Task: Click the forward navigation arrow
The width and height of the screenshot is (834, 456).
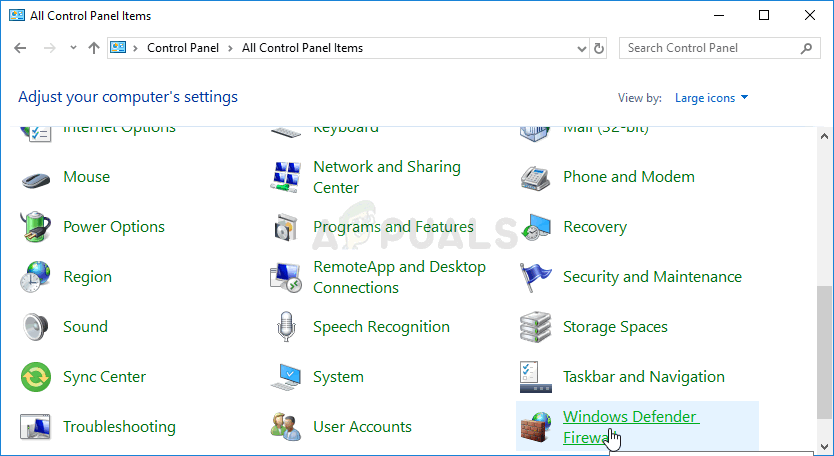Action: click(49, 48)
